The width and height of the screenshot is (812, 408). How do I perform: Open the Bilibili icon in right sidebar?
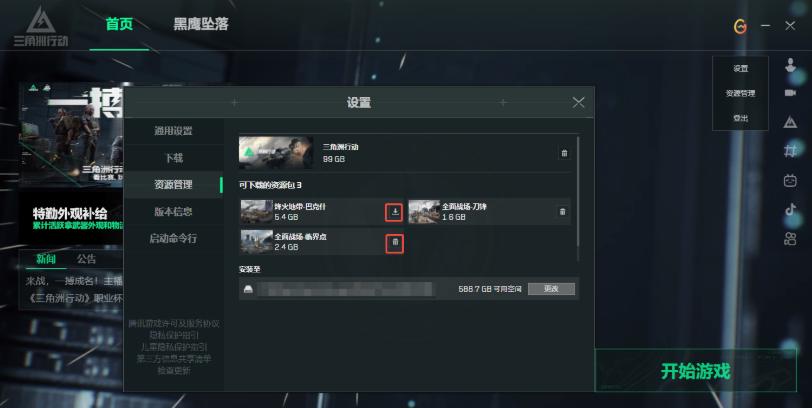(x=790, y=181)
